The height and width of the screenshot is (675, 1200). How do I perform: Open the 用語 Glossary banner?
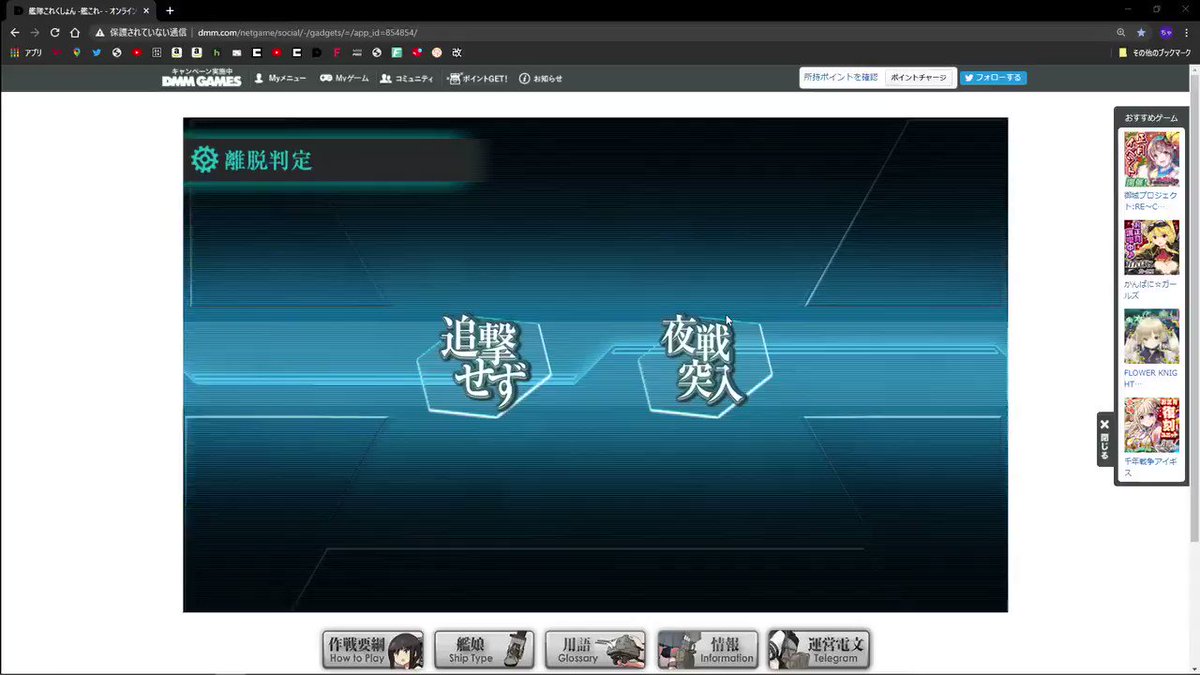click(595, 649)
